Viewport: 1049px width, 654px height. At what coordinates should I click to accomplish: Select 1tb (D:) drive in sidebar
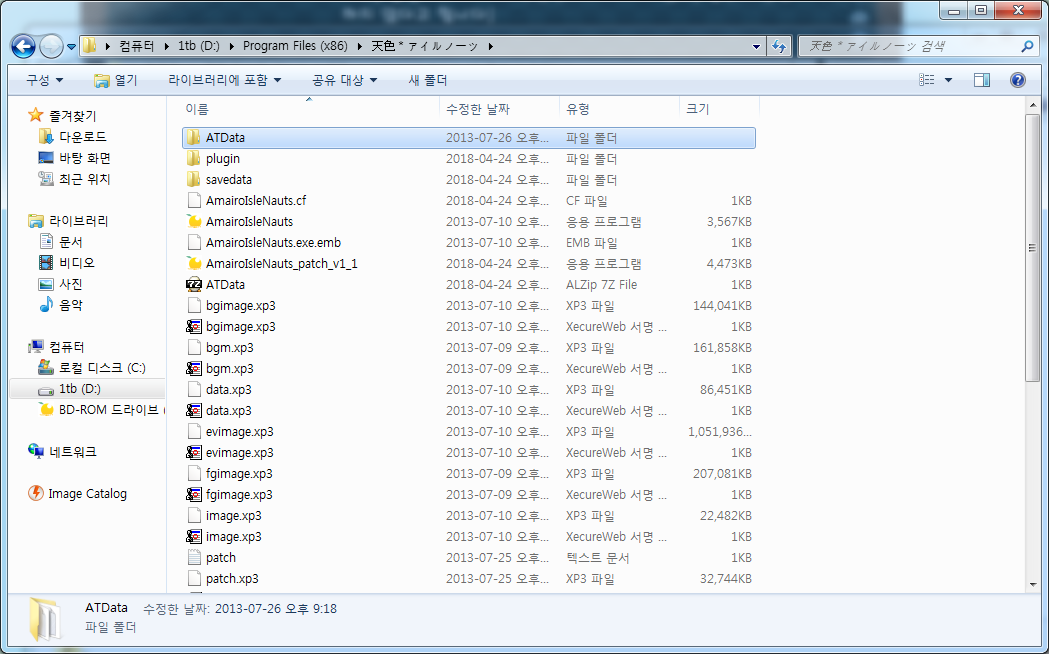click(x=79, y=389)
